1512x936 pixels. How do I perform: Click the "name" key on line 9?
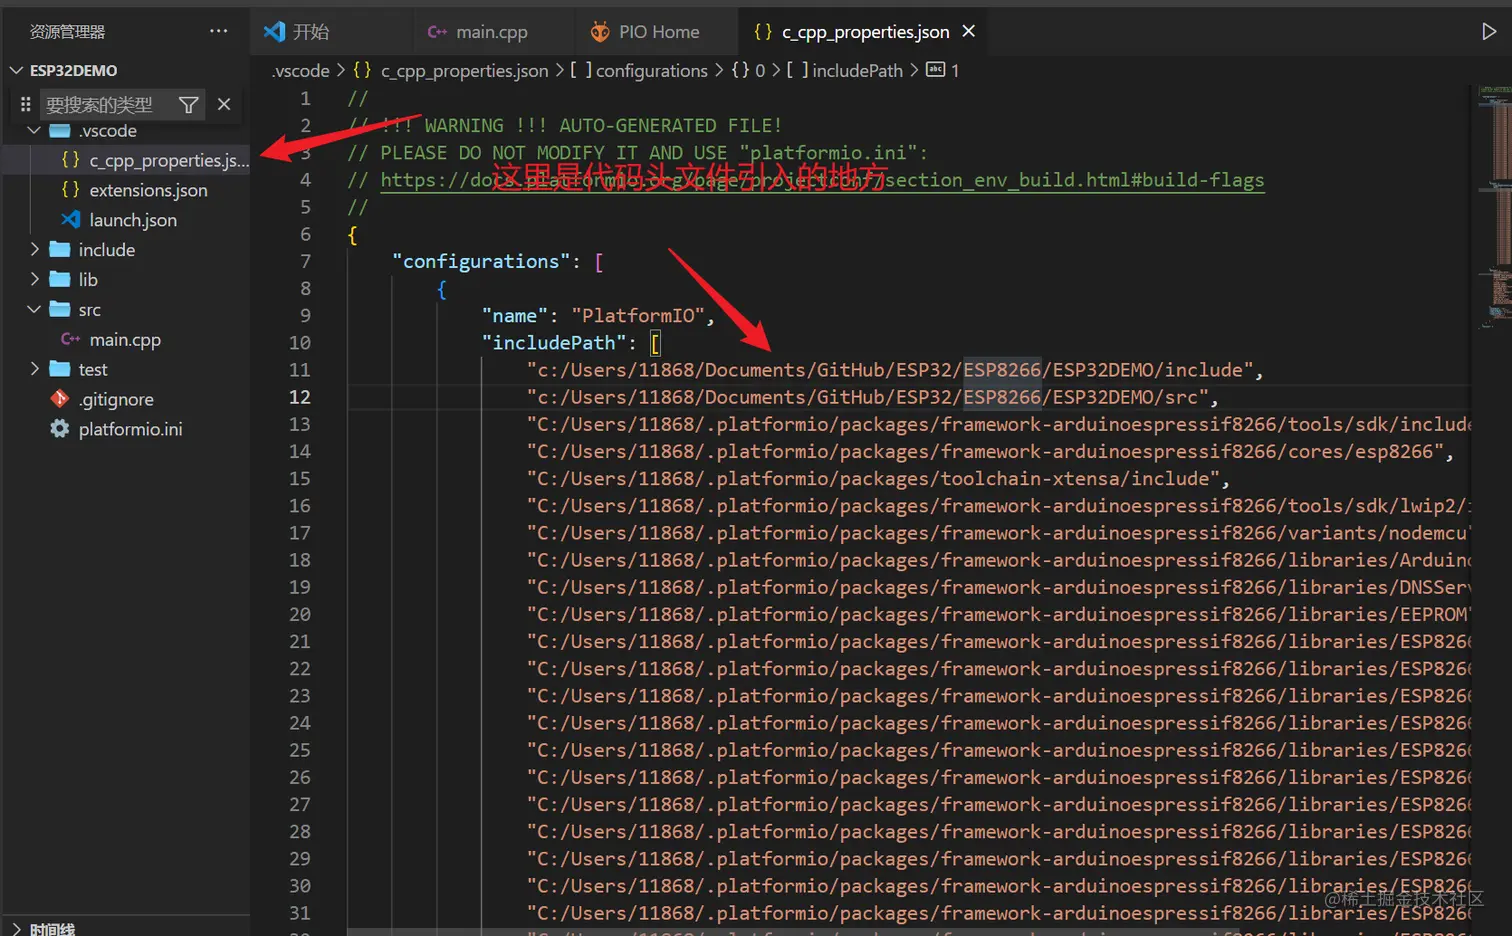(x=515, y=316)
